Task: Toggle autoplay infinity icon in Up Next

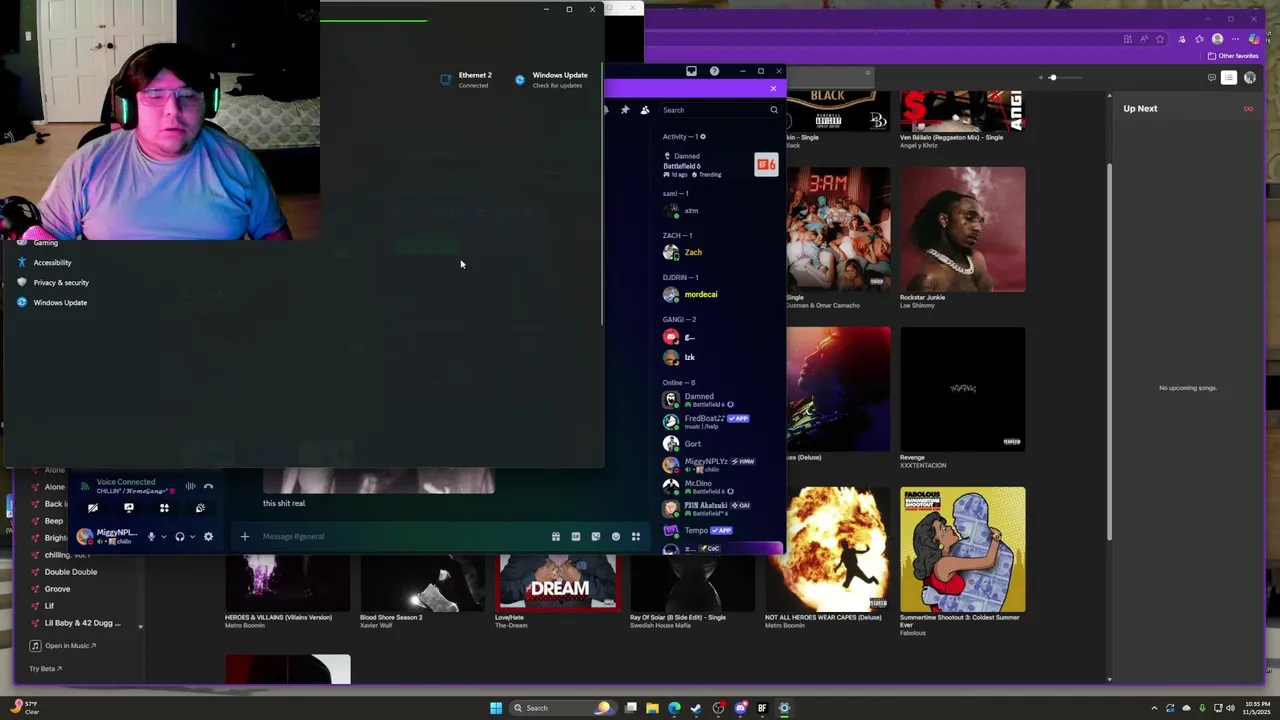Action: click(x=1248, y=109)
